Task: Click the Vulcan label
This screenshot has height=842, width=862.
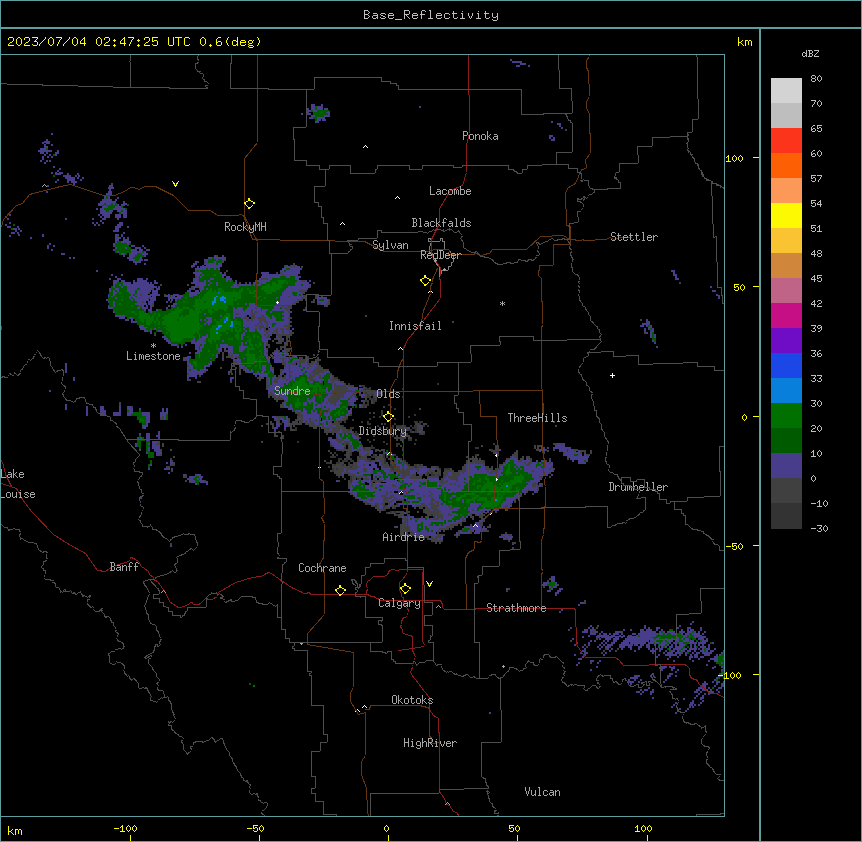Action: pyautogui.click(x=543, y=792)
